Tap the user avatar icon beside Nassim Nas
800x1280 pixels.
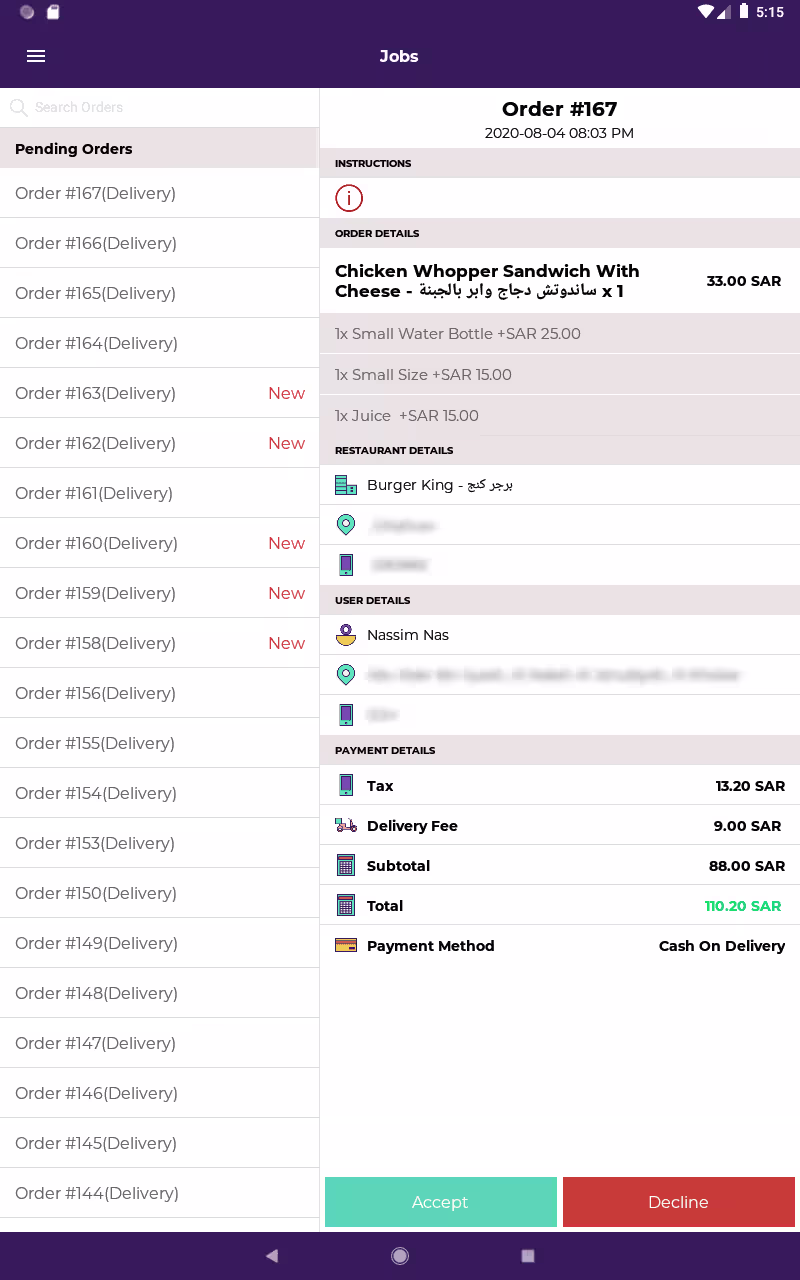click(x=346, y=635)
